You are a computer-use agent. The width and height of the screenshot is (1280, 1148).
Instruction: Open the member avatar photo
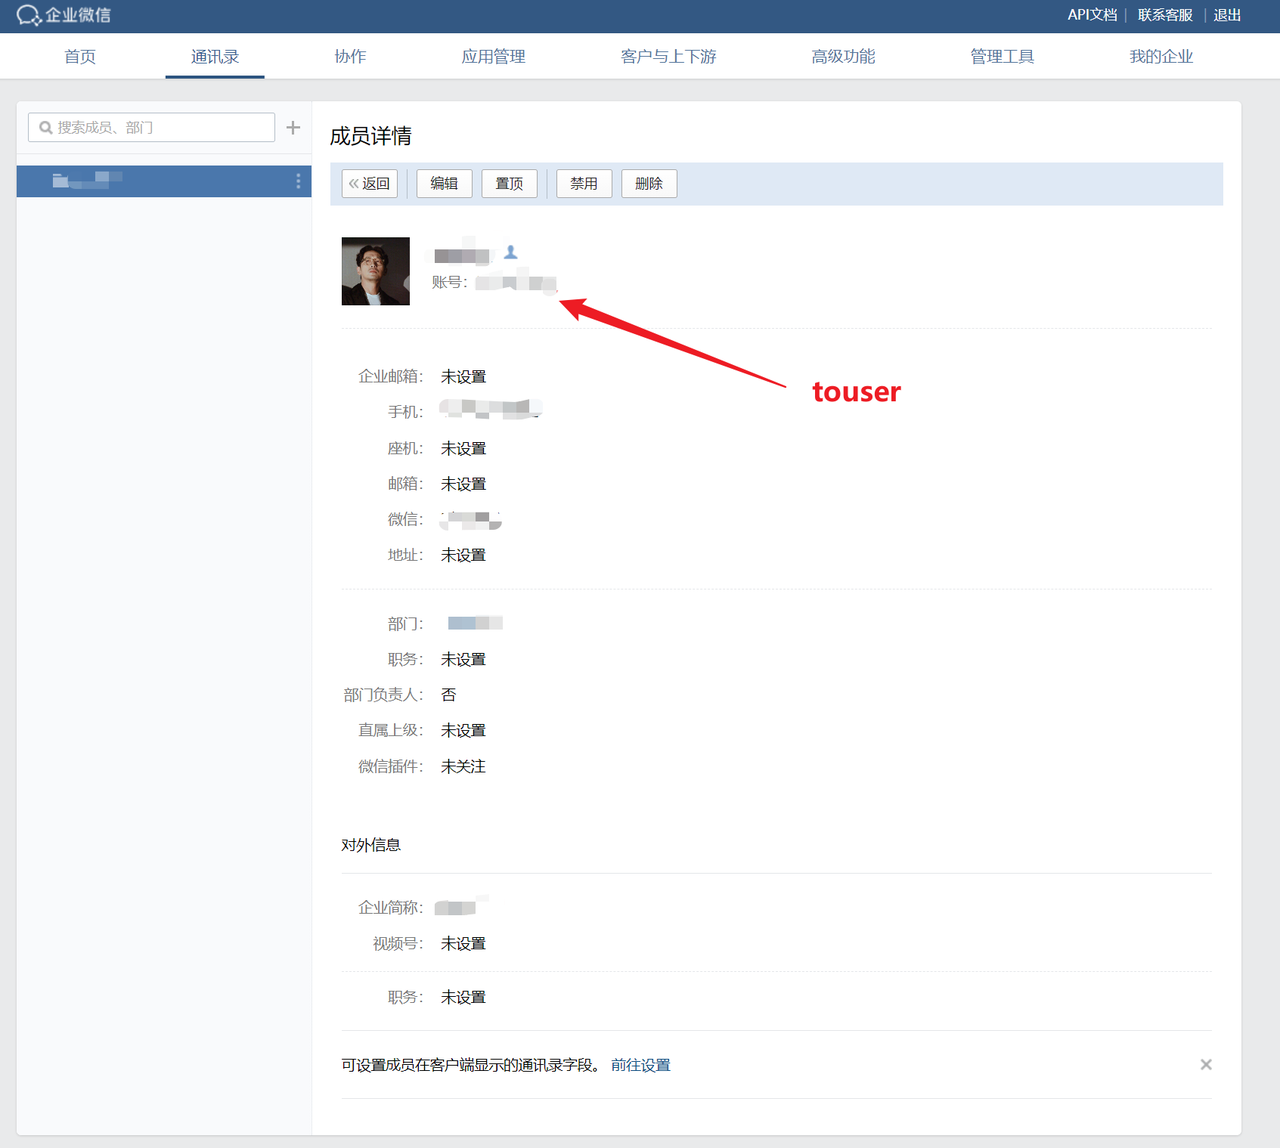point(376,271)
